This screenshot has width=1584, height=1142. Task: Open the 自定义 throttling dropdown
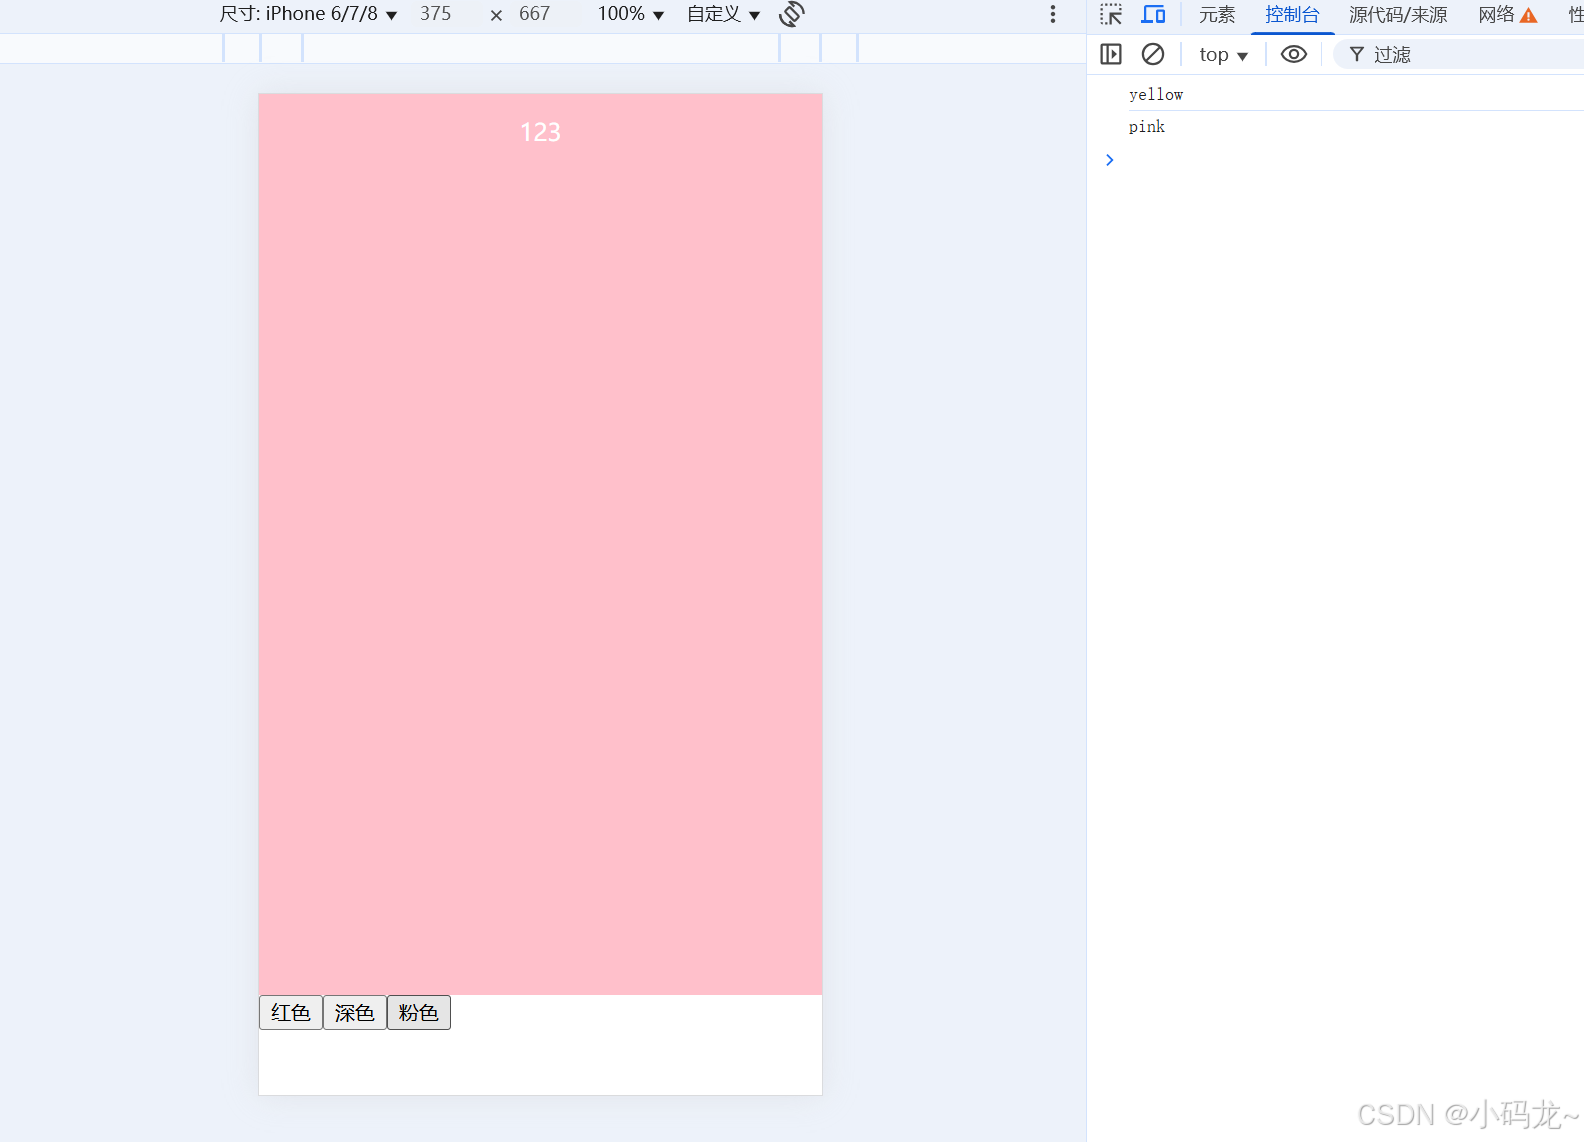[x=724, y=14]
